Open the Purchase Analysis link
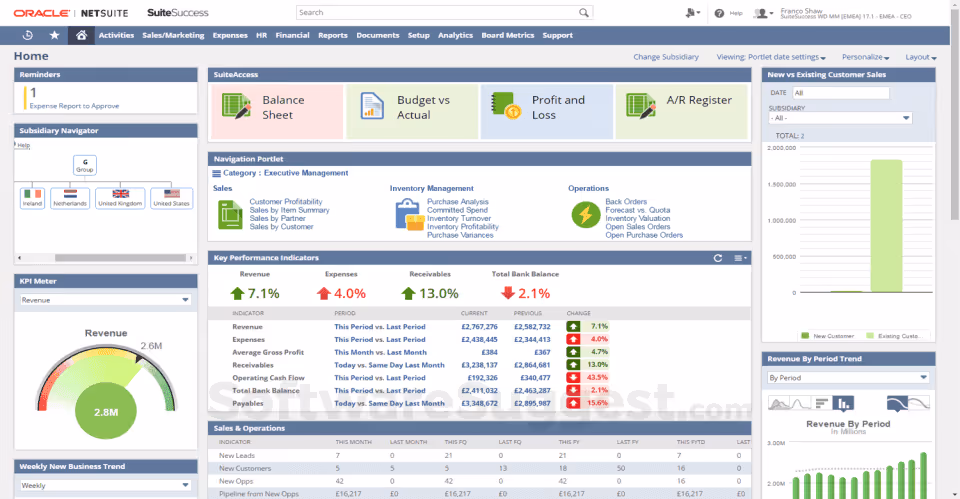Screen dimensions: 960x499 pyautogui.click(x=457, y=201)
